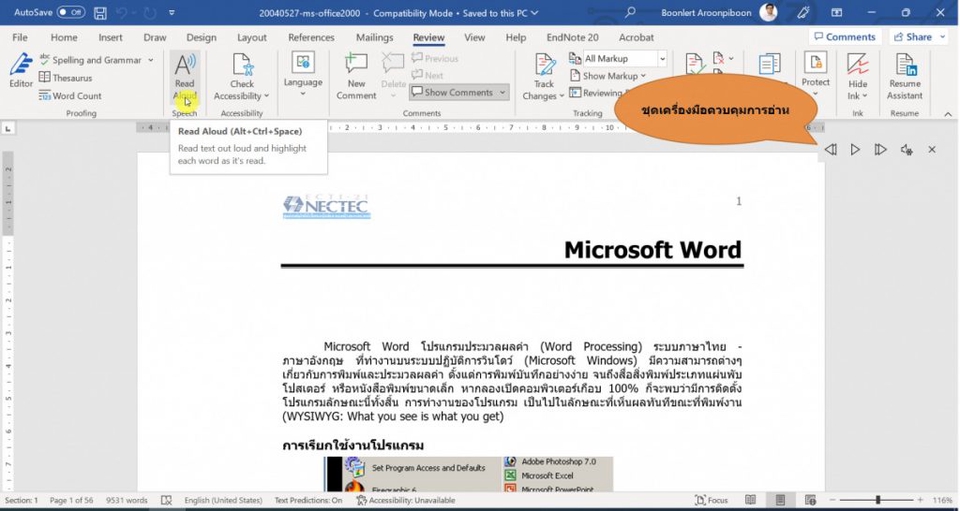The width and height of the screenshot is (960, 511).
Task: Toggle AutoSave switch
Action: [x=71, y=12]
